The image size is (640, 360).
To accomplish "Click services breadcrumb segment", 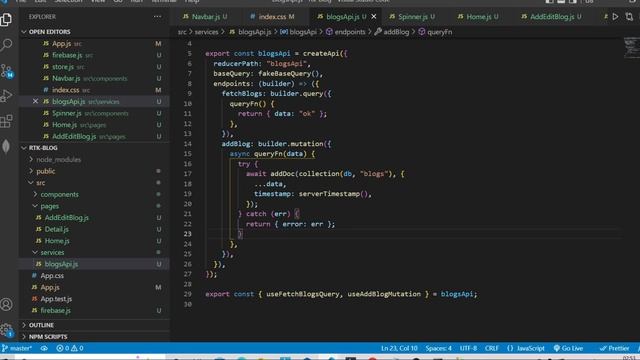I will [206, 32].
